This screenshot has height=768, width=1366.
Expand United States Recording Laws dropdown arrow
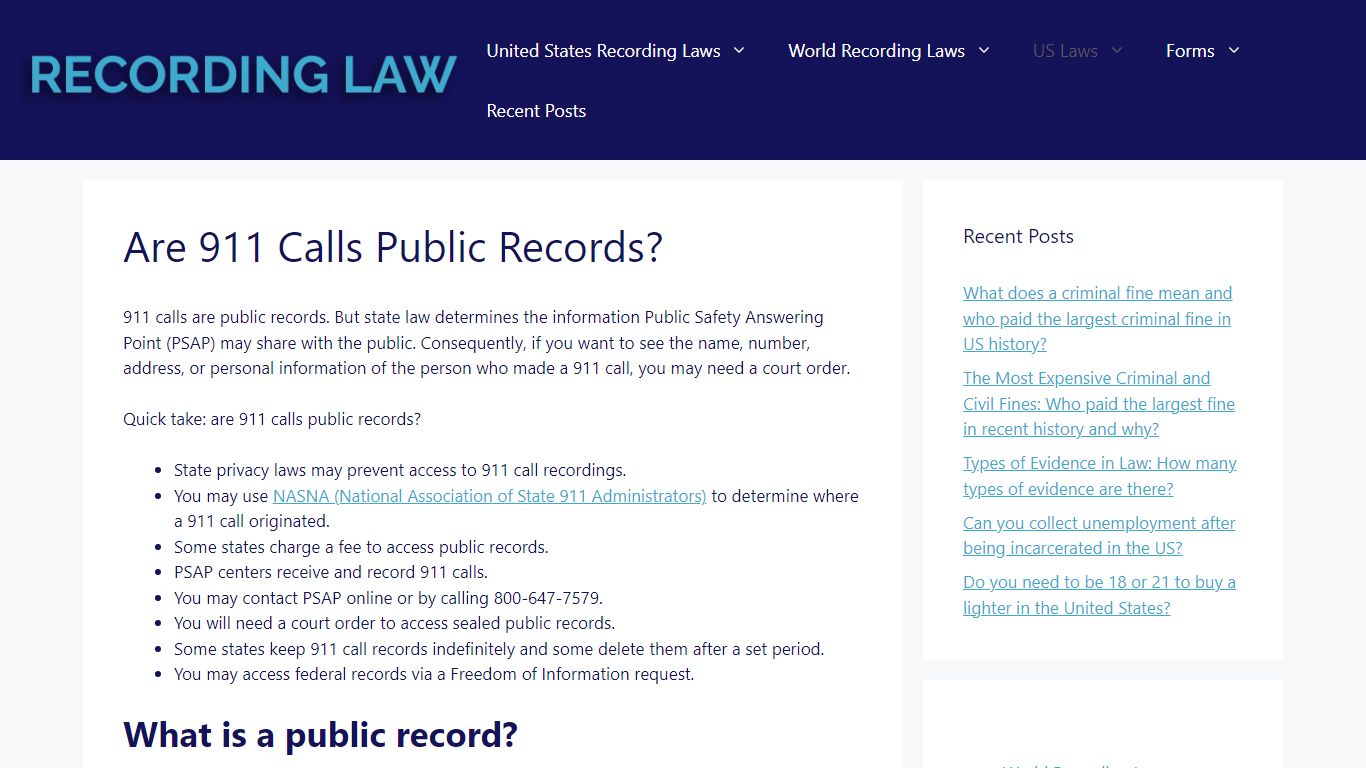coord(739,51)
